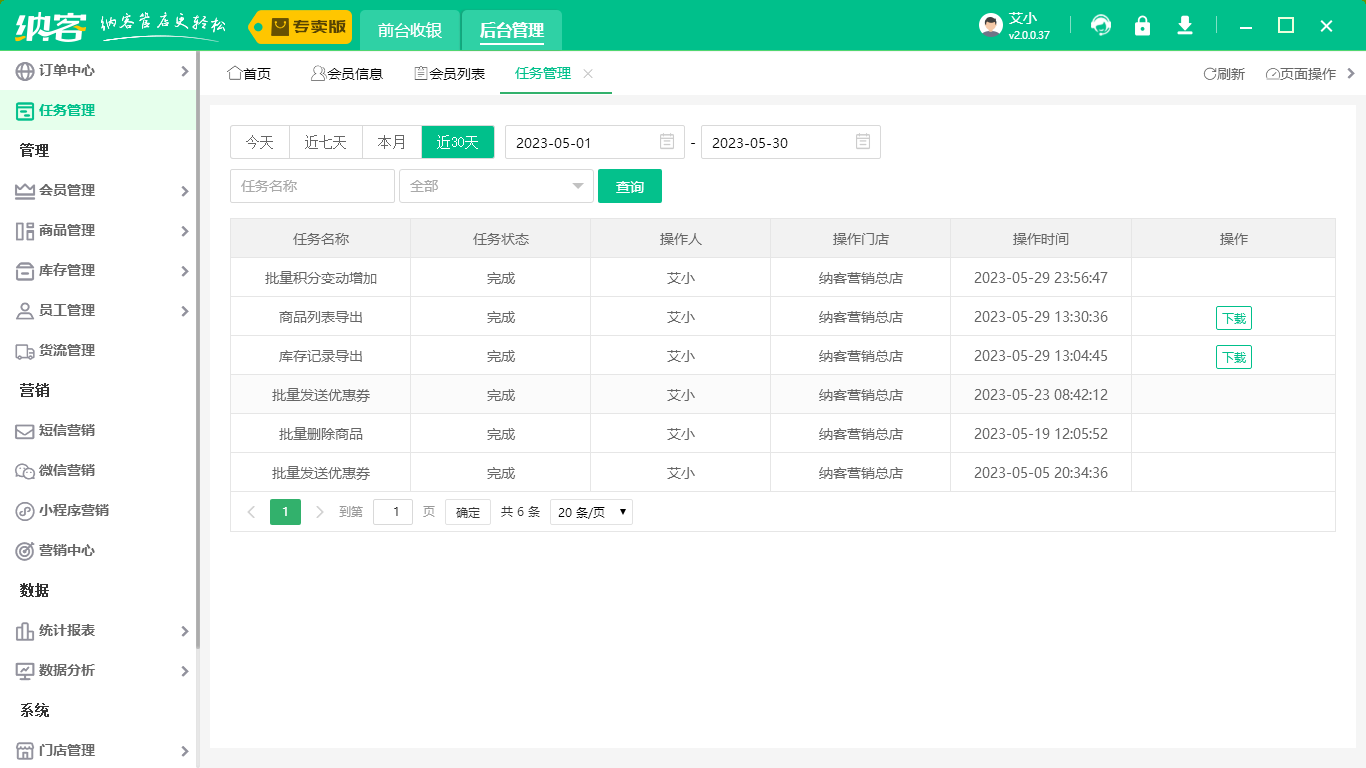1366x768 pixels.
Task: Click the download icon in the title bar
Action: [1184, 25]
